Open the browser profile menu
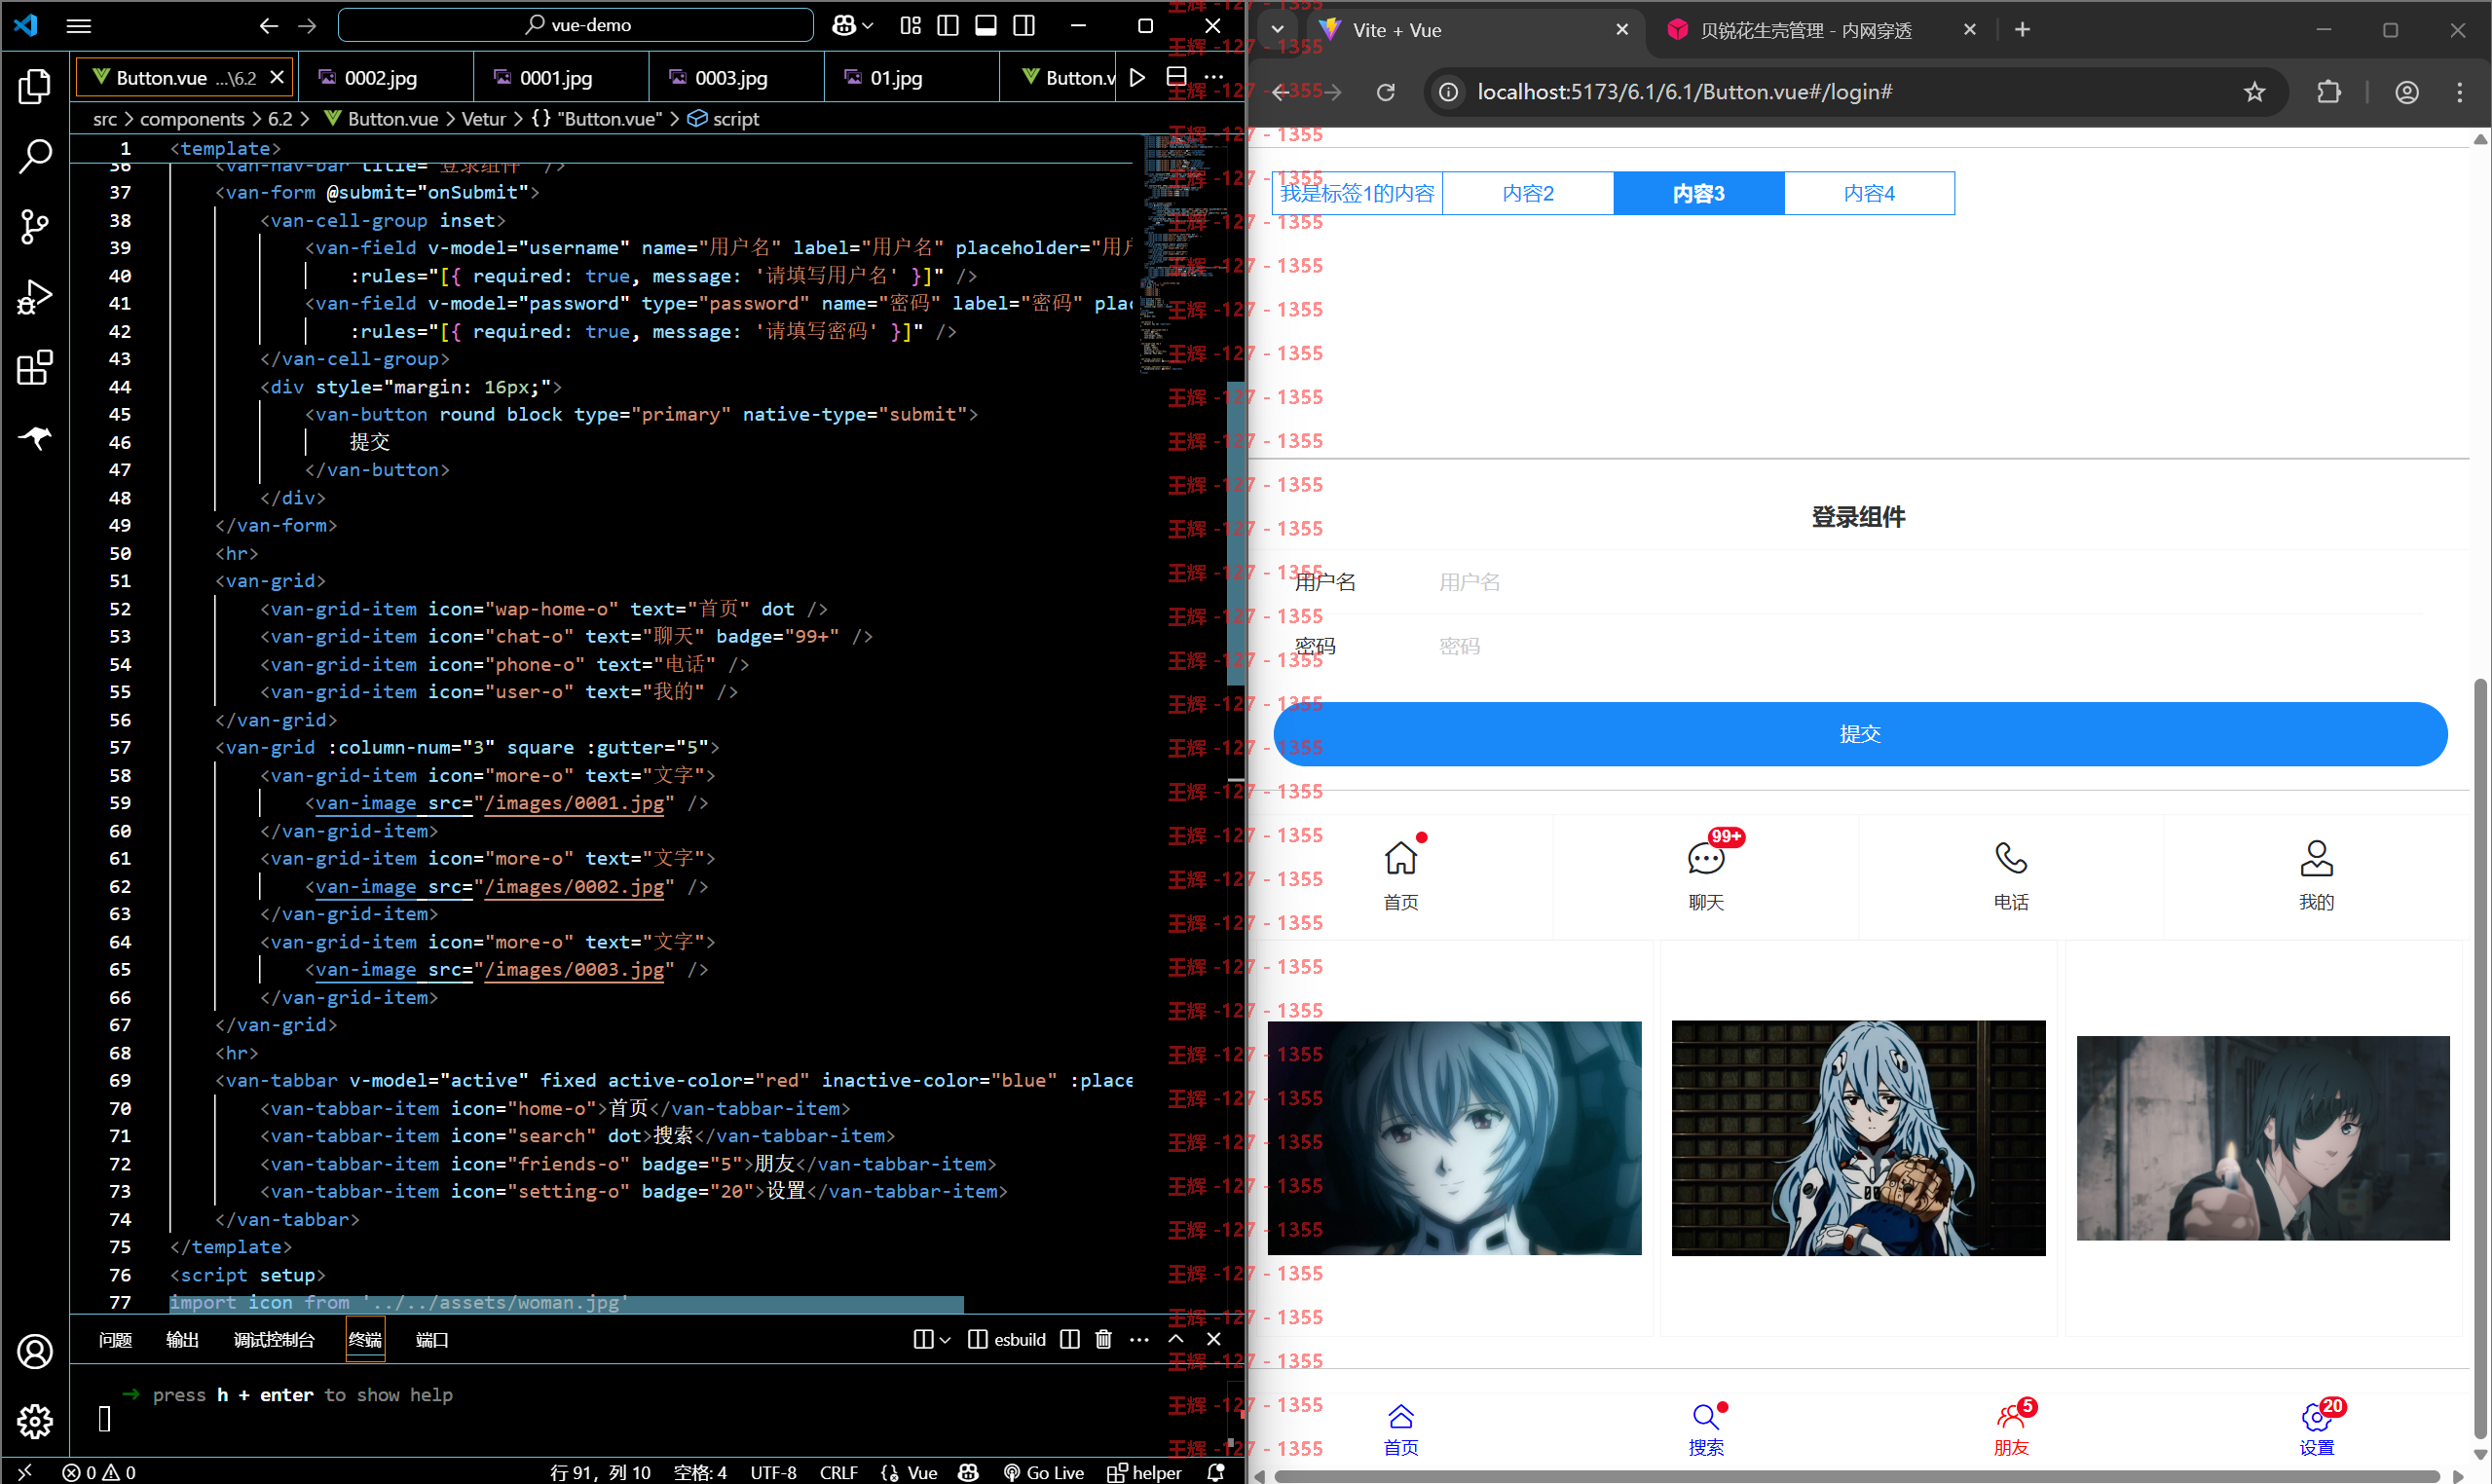2492x1484 pixels. click(x=2407, y=92)
